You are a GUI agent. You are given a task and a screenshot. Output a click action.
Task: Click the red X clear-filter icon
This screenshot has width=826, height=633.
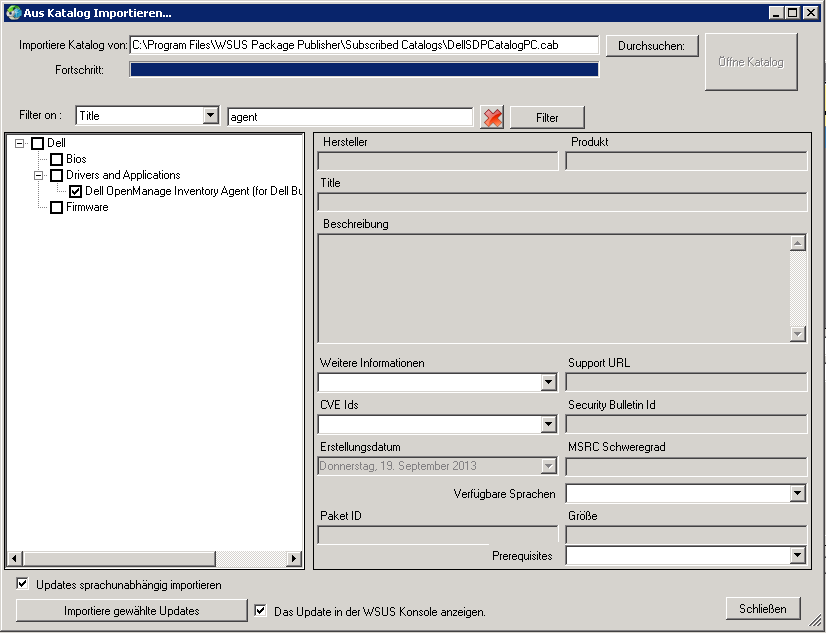(492, 117)
